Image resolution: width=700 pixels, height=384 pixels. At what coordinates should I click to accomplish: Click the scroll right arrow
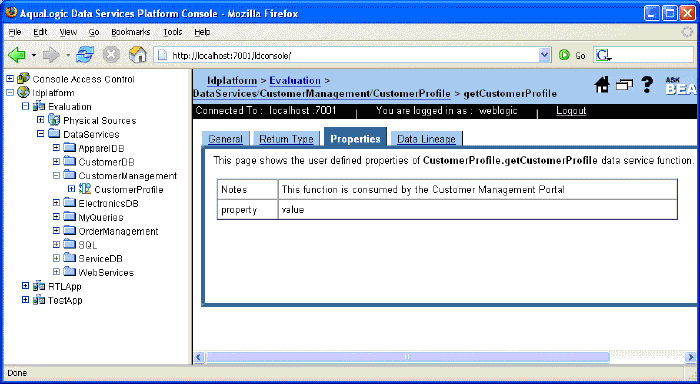(x=691, y=357)
